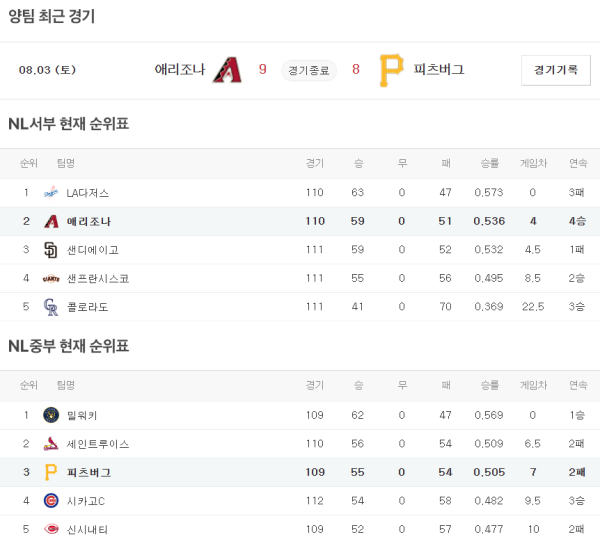
Task: Select the 시카고C team name
Action: [86, 501]
